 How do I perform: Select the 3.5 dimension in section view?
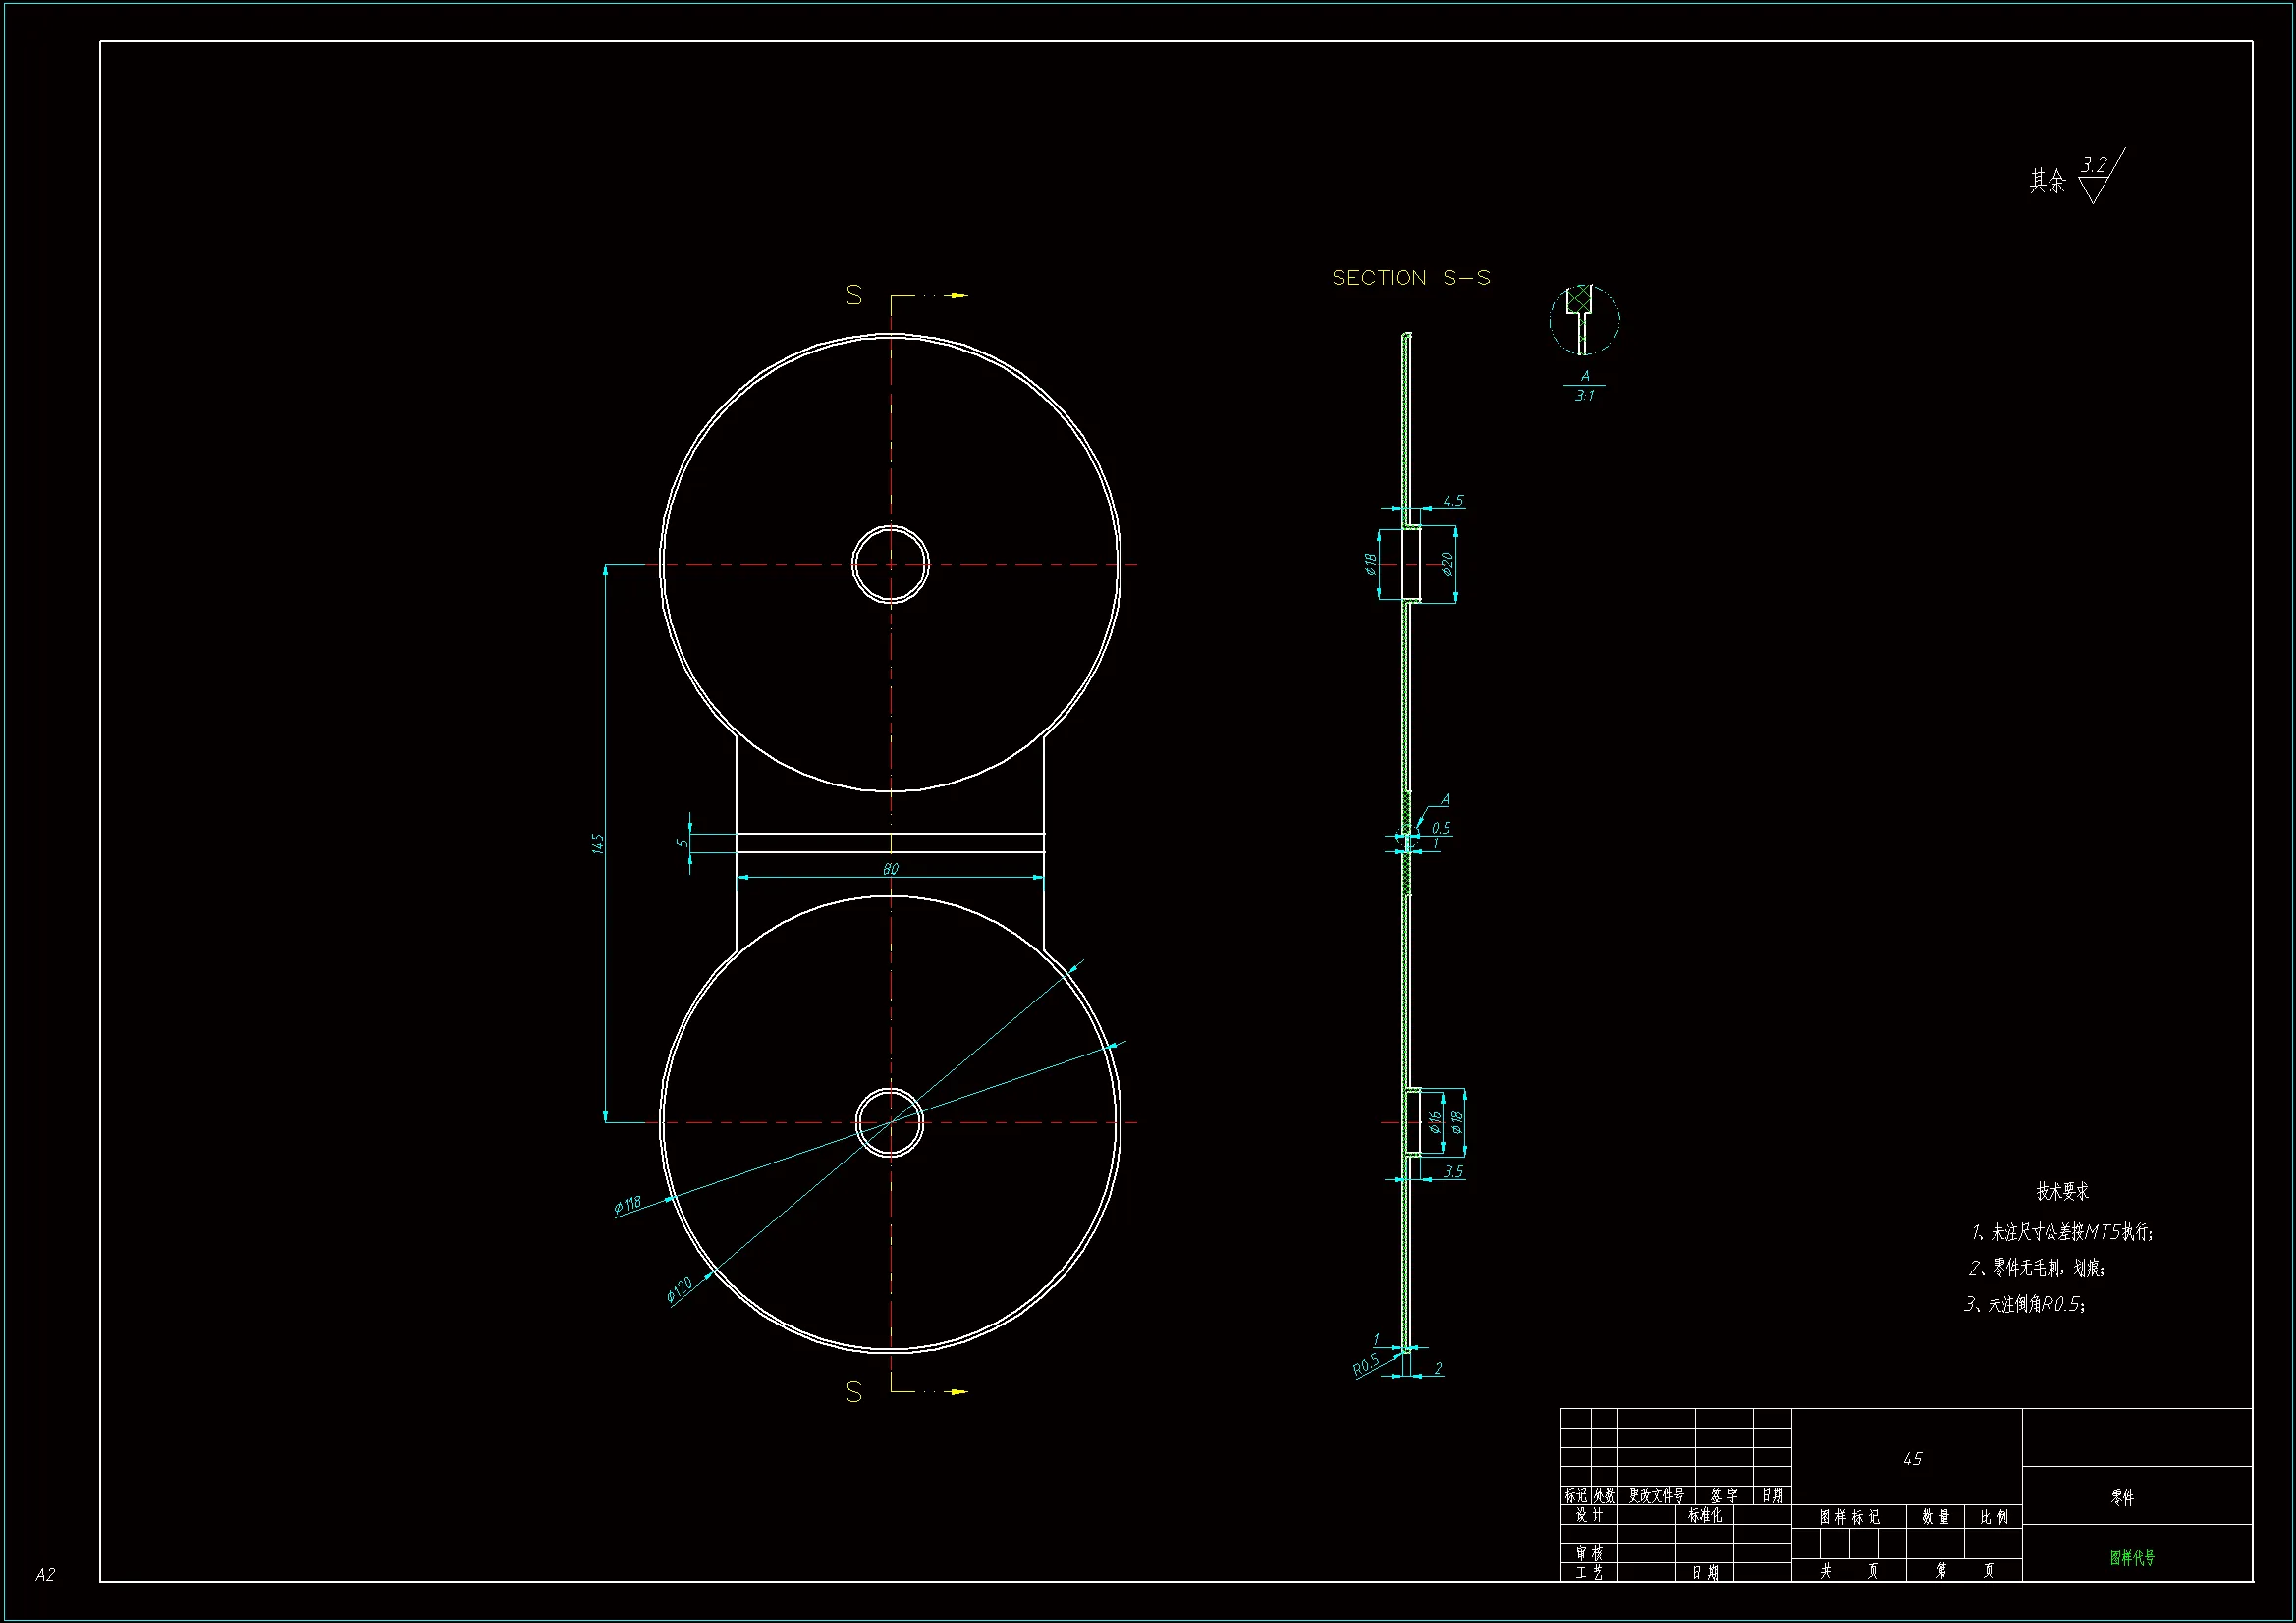pos(1453,1171)
